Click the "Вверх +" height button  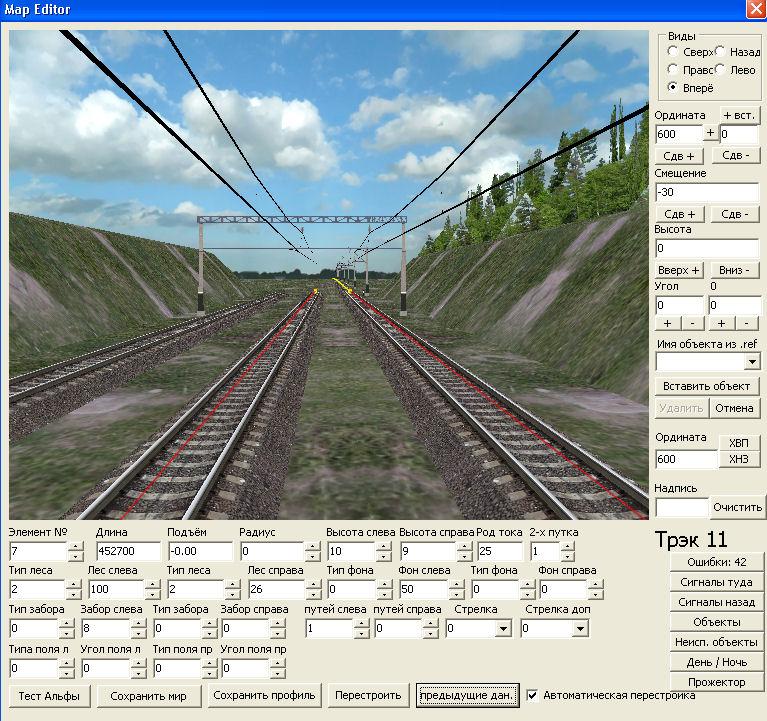pos(680,270)
